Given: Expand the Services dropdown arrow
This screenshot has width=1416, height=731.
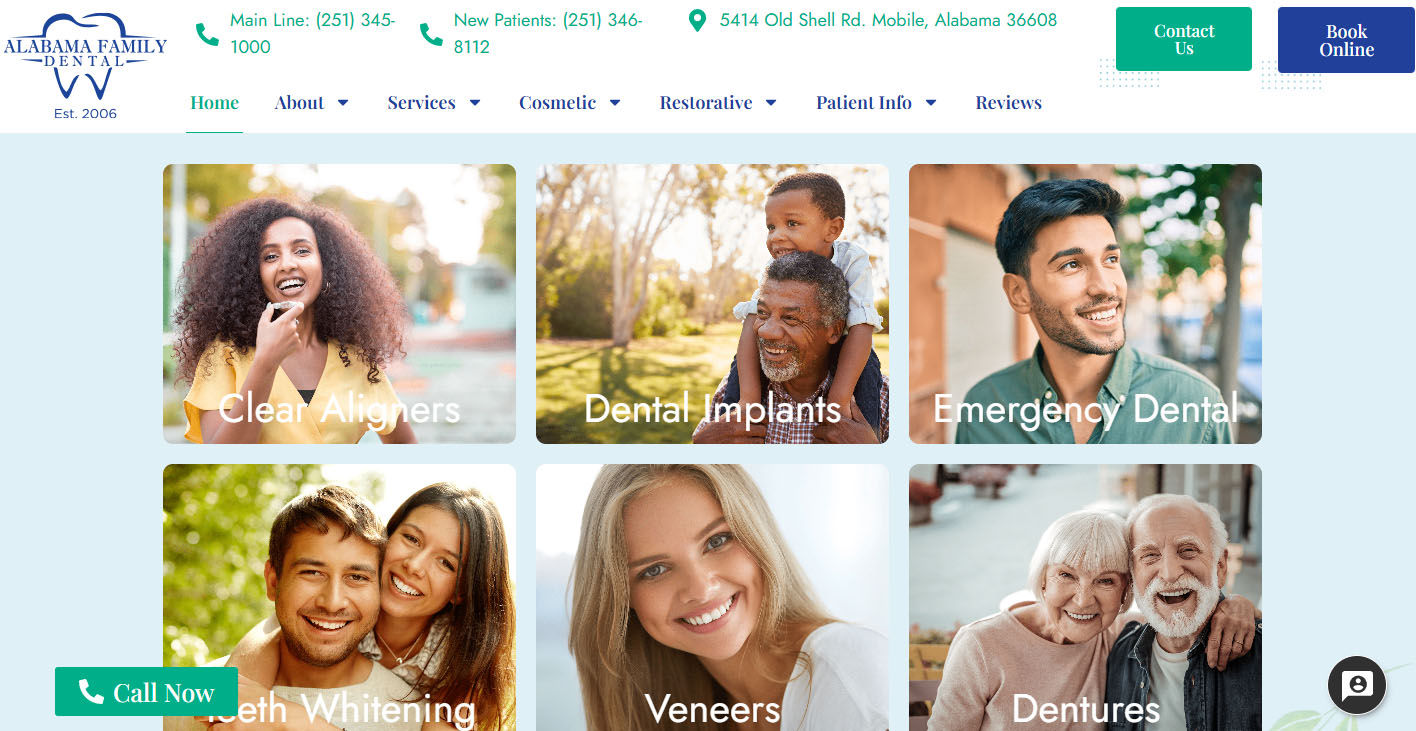Looking at the screenshot, I should tap(475, 103).
